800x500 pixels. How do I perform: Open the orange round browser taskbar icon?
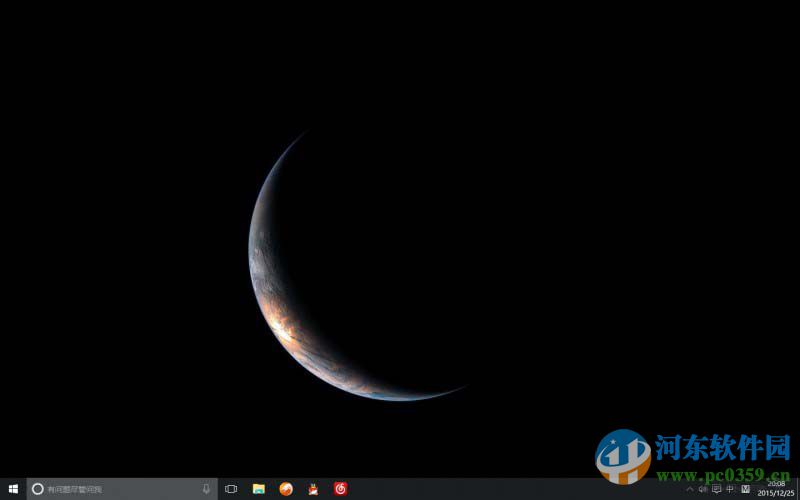tap(286, 489)
